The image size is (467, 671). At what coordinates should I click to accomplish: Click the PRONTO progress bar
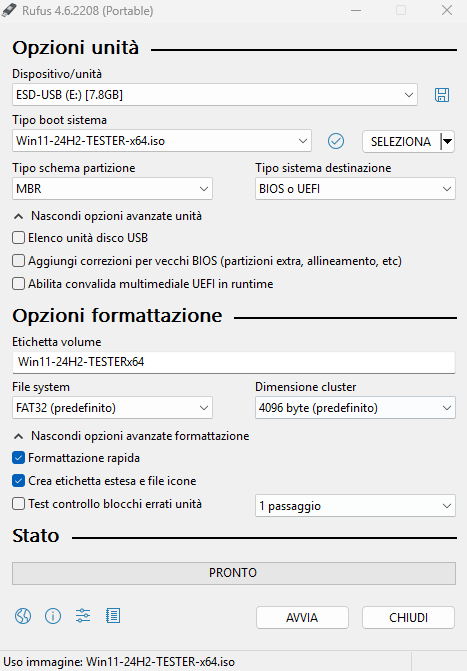pos(234,573)
